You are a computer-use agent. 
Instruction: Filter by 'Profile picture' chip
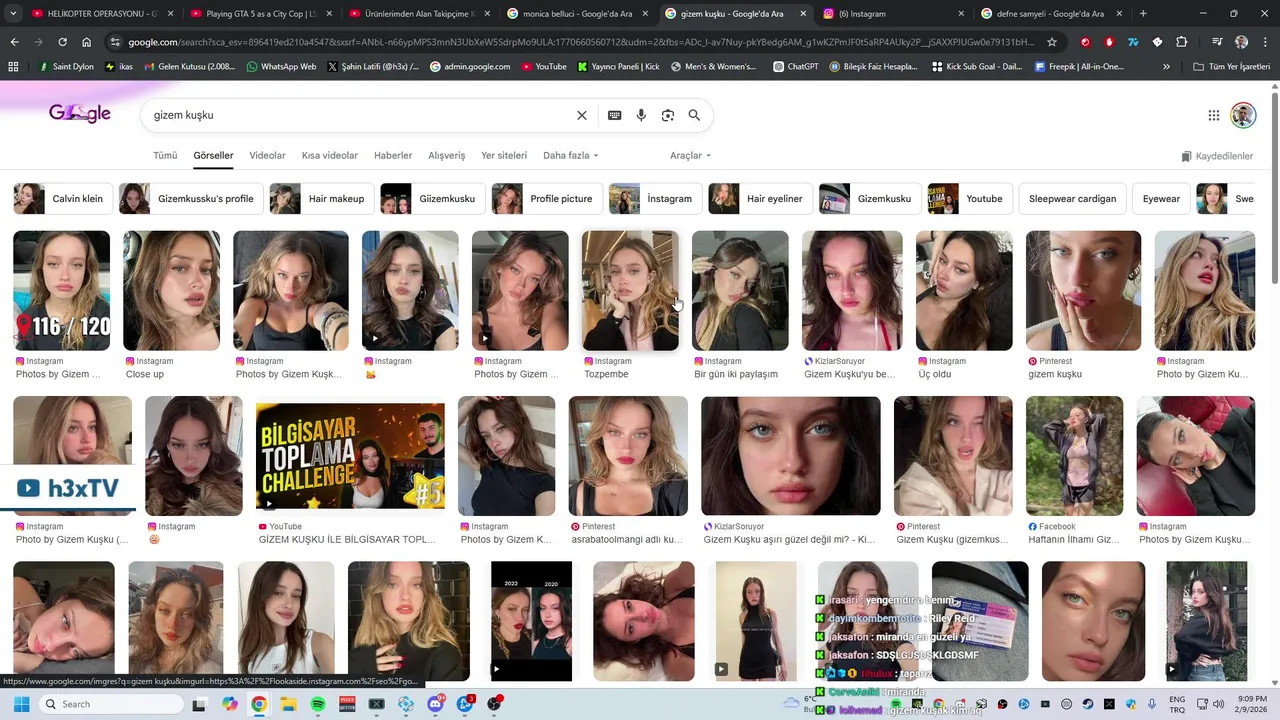tap(546, 199)
